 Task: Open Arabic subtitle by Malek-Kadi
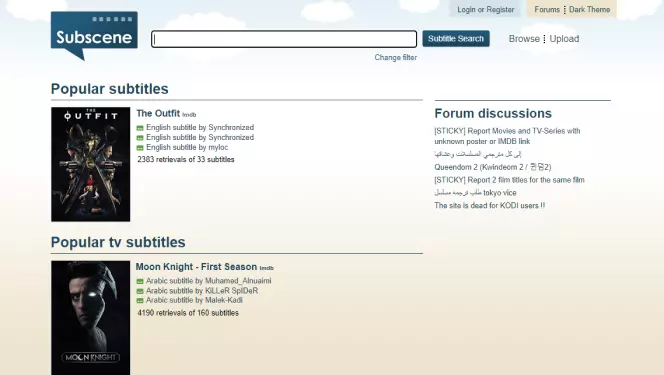point(194,300)
